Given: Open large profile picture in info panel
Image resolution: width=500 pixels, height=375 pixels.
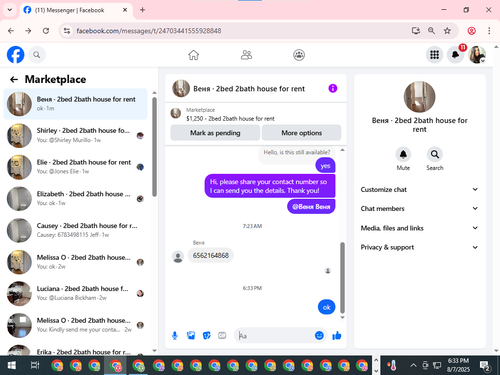Looking at the screenshot, I should click(x=419, y=97).
